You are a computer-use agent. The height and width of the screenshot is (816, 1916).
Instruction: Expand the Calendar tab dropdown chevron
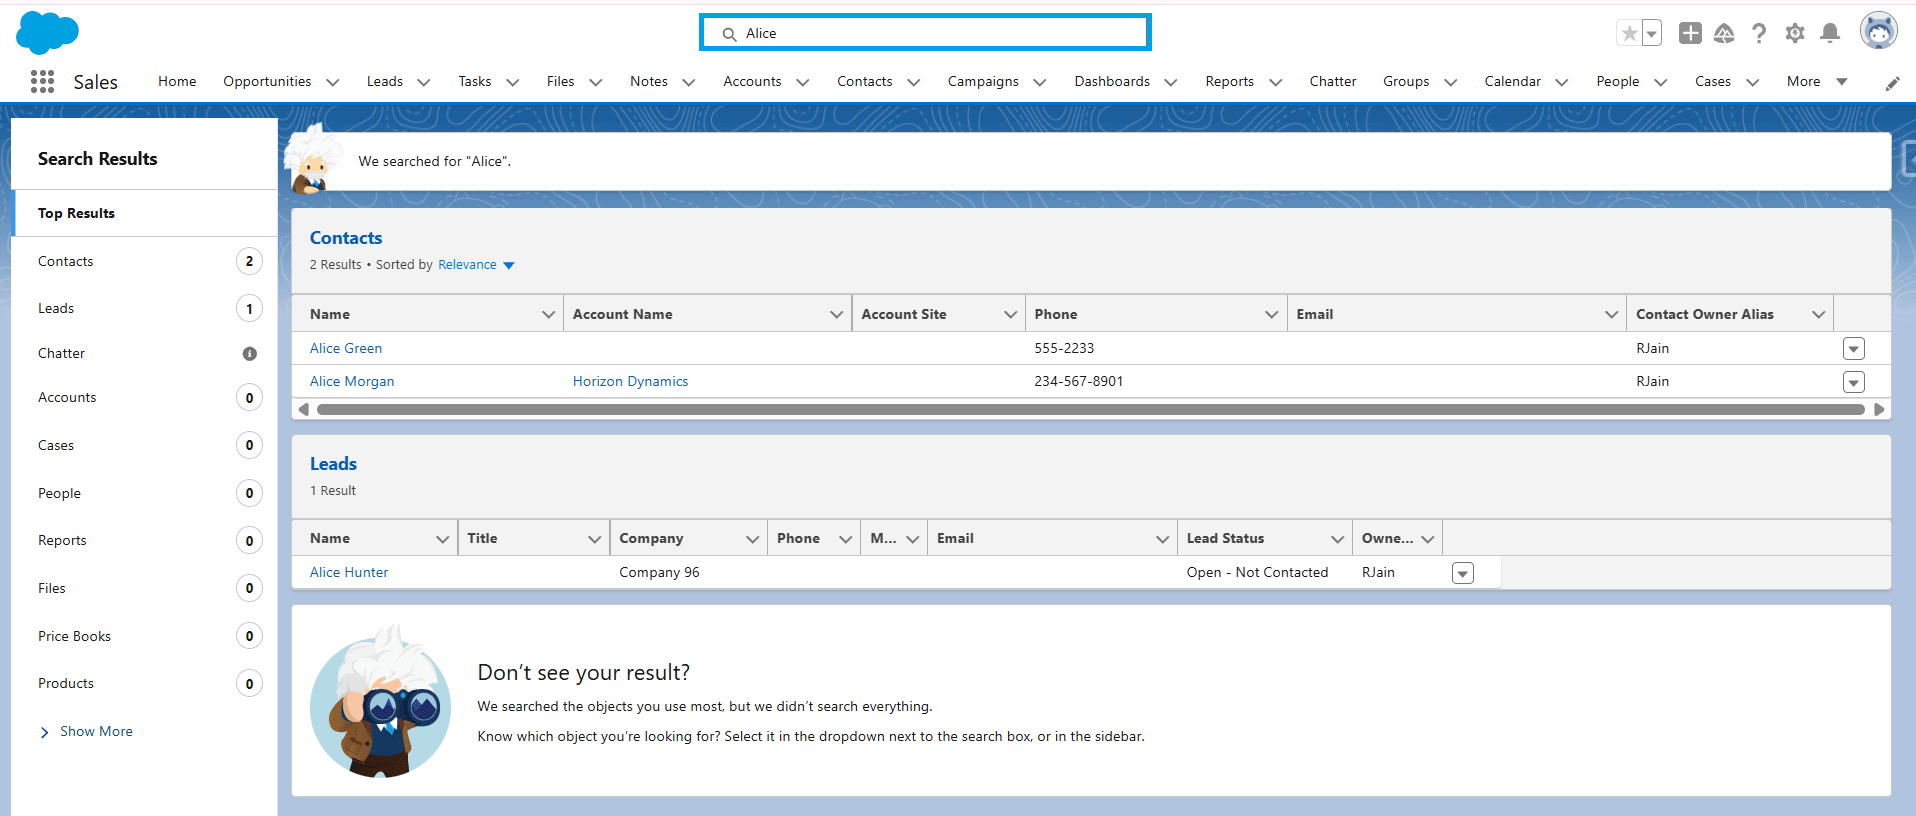point(1562,82)
